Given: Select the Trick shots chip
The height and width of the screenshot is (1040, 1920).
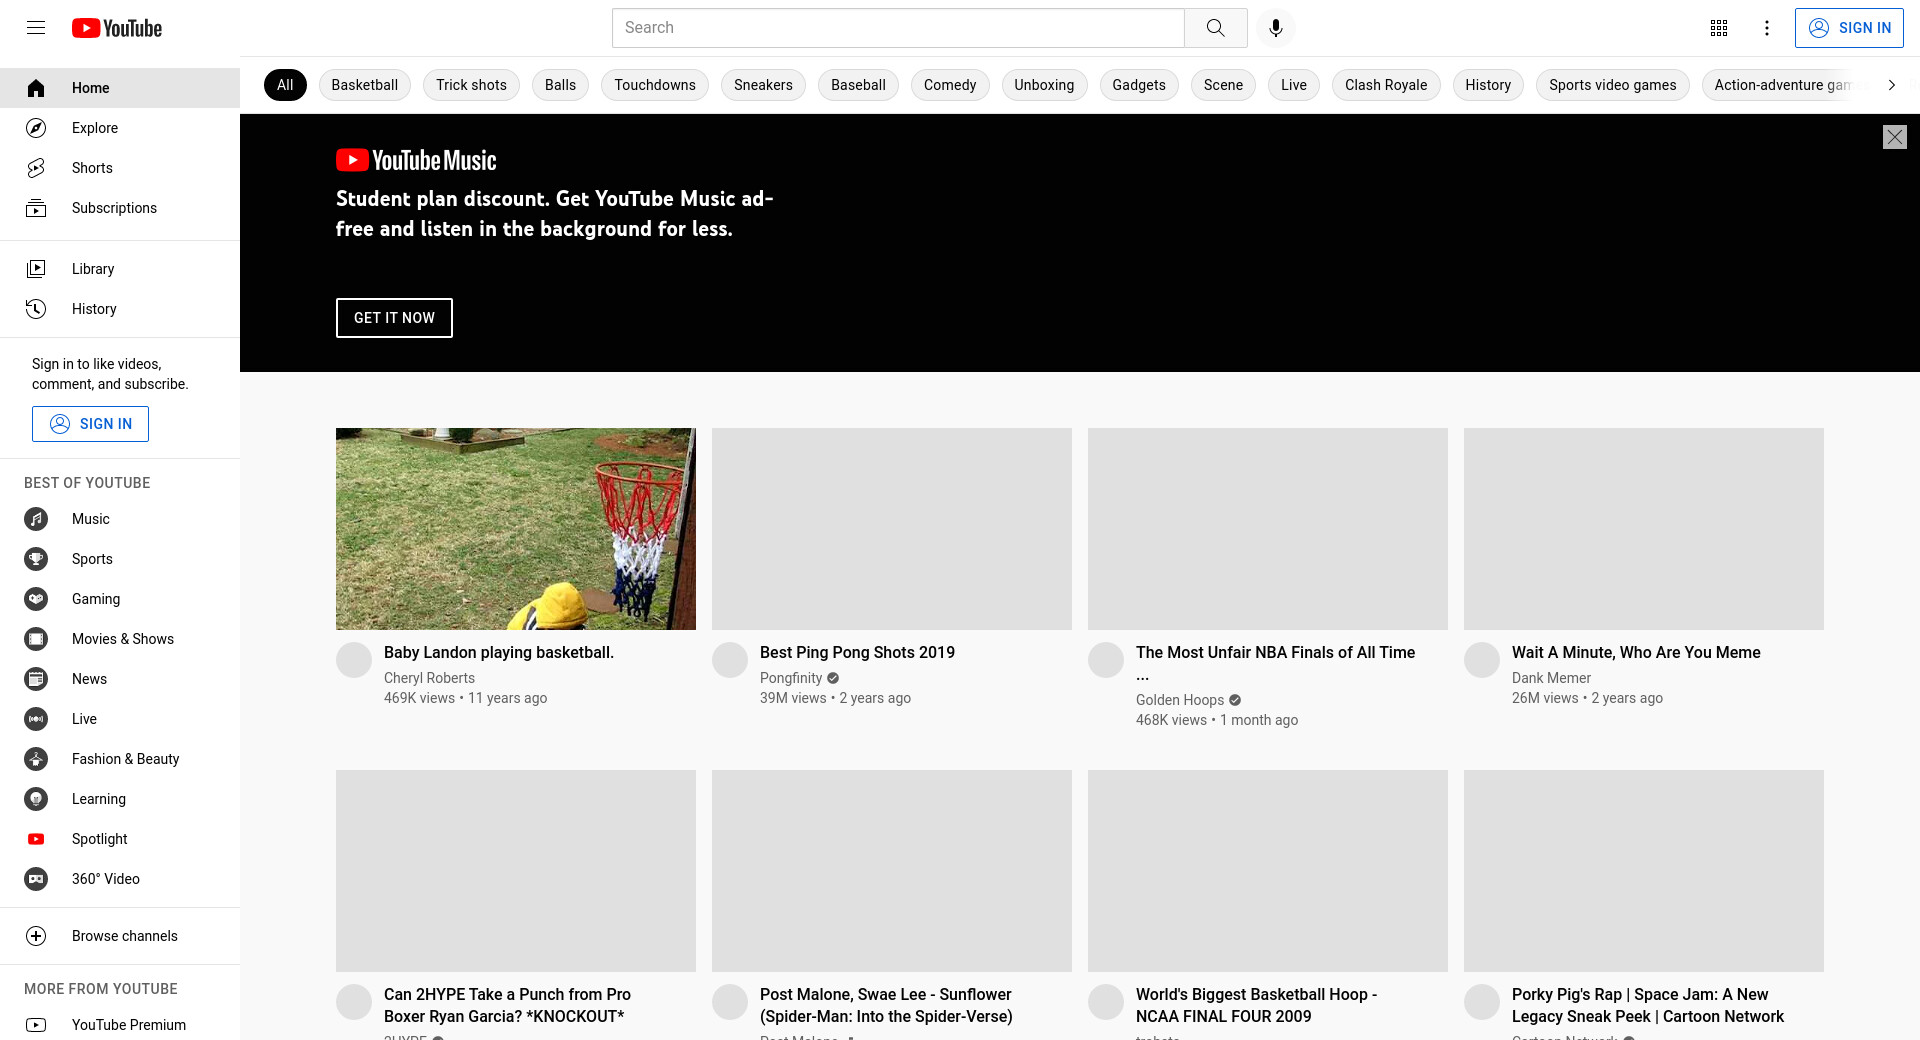Looking at the screenshot, I should tap(471, 85).
